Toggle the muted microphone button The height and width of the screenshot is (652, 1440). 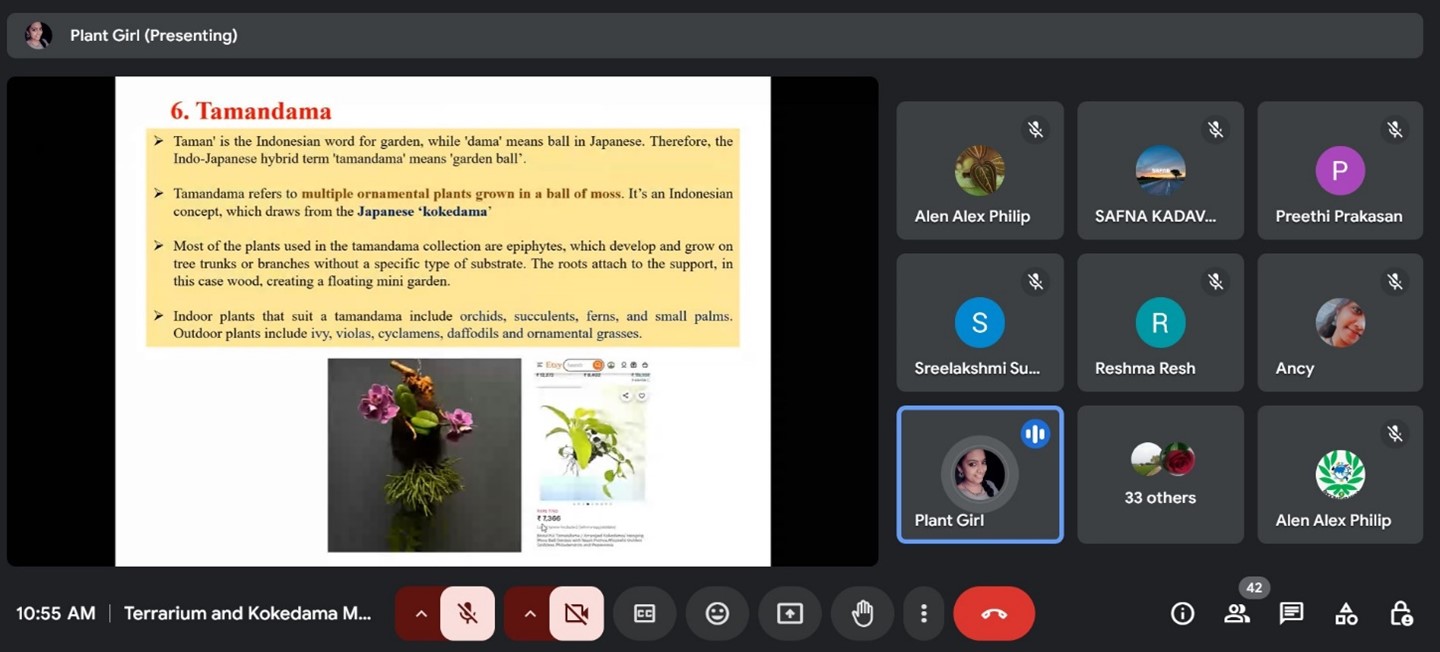click(467, 613)
